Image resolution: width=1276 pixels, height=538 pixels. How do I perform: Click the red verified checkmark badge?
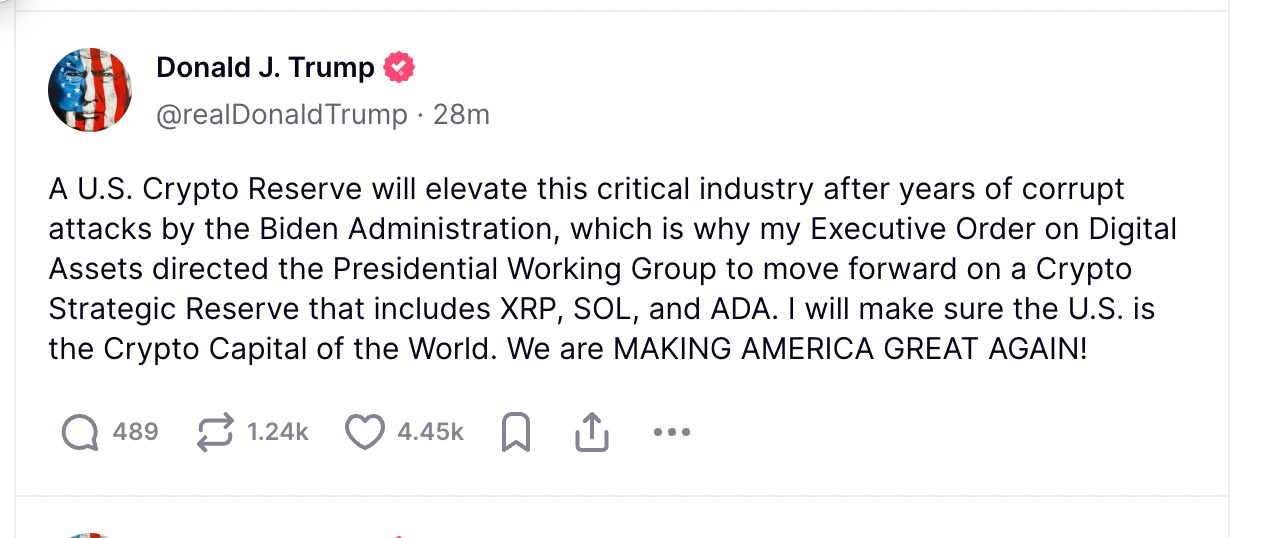(399, 68)
